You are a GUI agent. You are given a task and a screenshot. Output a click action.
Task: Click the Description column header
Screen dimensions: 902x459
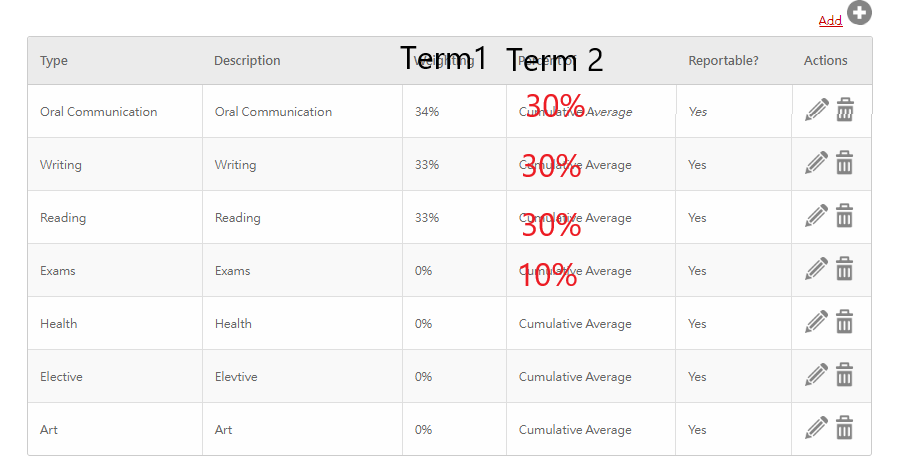click(x=247, y=60)
